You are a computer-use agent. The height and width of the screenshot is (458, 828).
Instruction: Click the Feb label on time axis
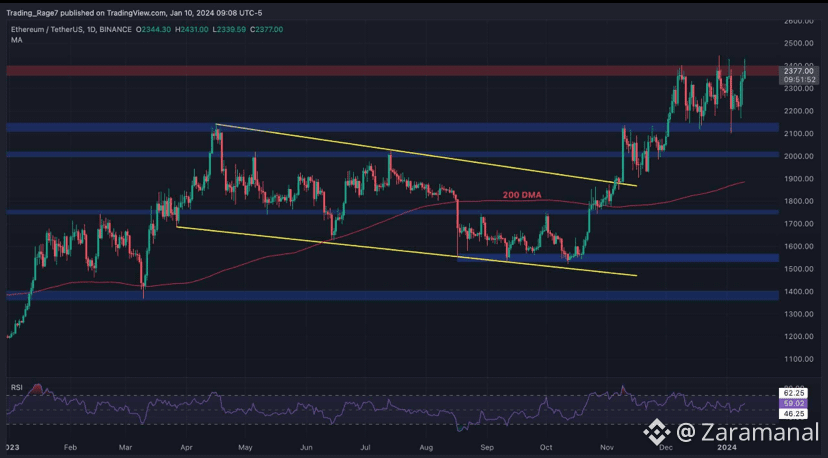[x=70, y=447]
